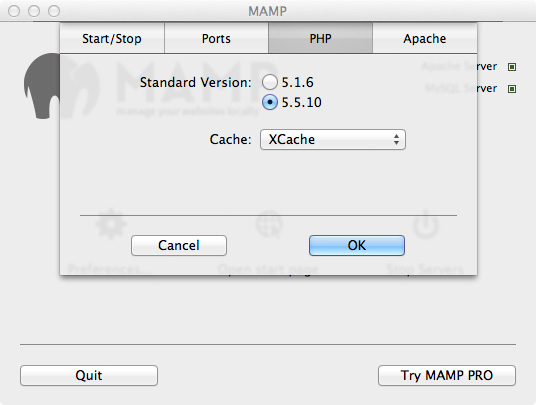Open the Ports tab
Image resolution: width=536 pixels, height=405 pixels.
point(216,38)
